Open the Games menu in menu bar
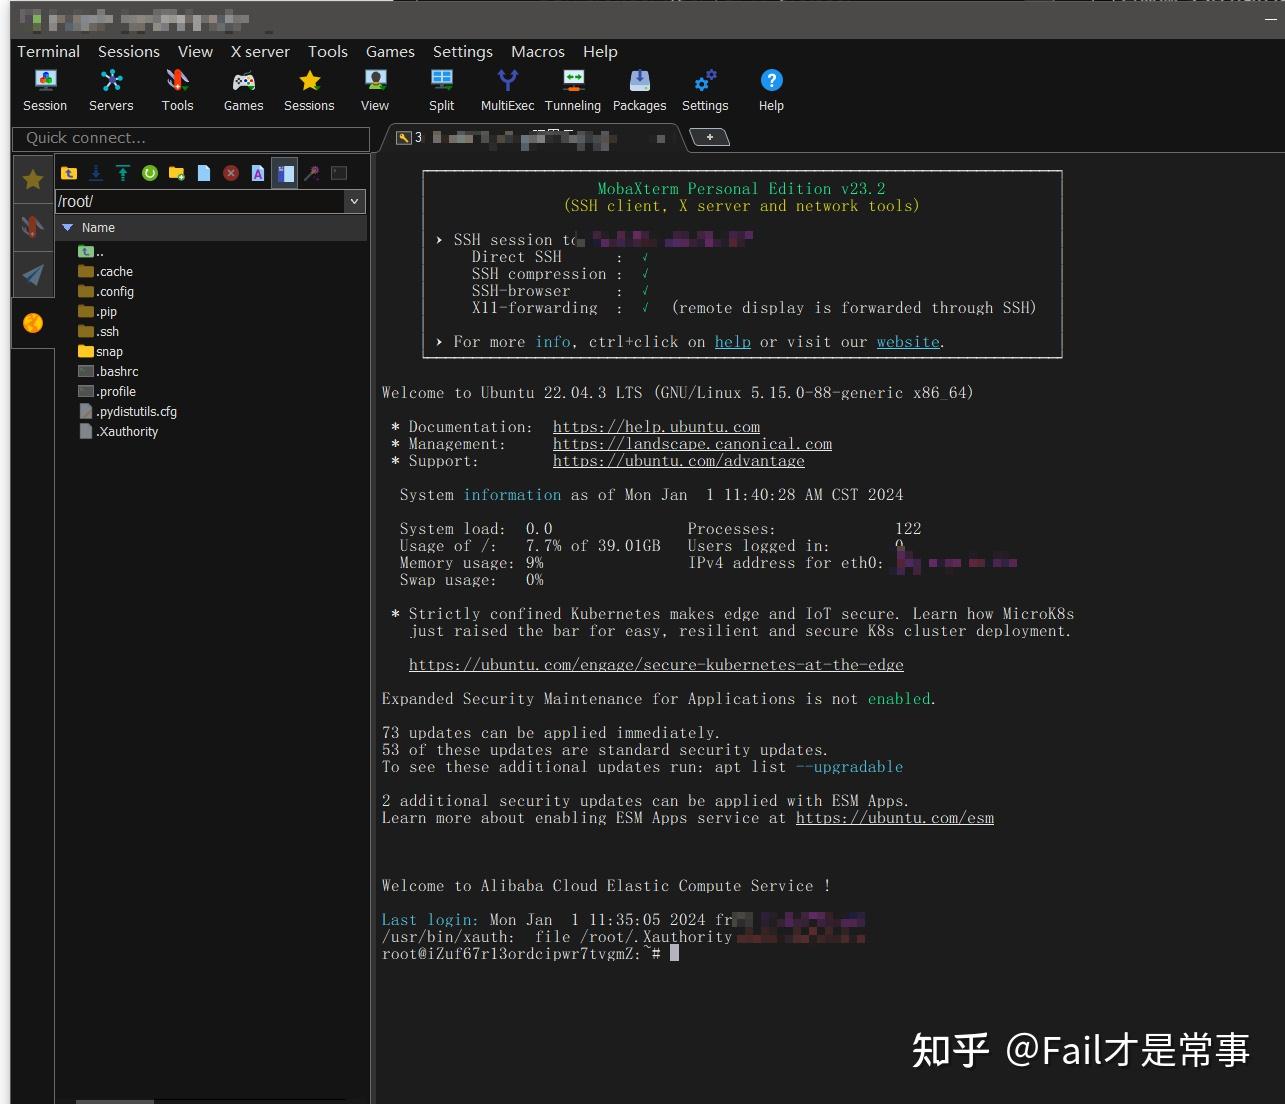The width and height of the screenshot is (1285, 1104). click(390, 51)
